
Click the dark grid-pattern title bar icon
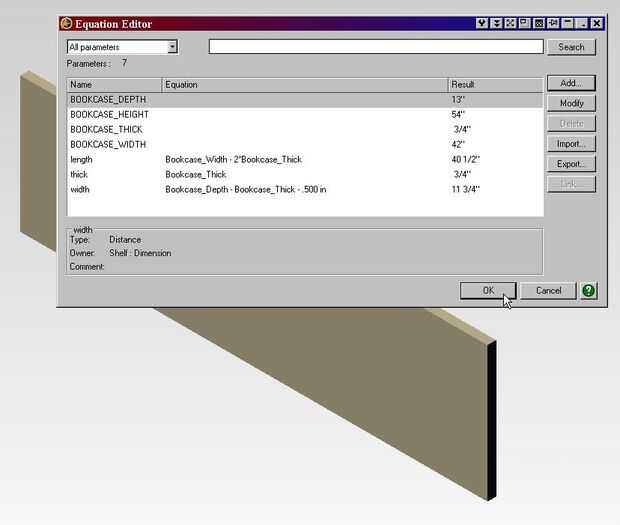tap(539, 23)
